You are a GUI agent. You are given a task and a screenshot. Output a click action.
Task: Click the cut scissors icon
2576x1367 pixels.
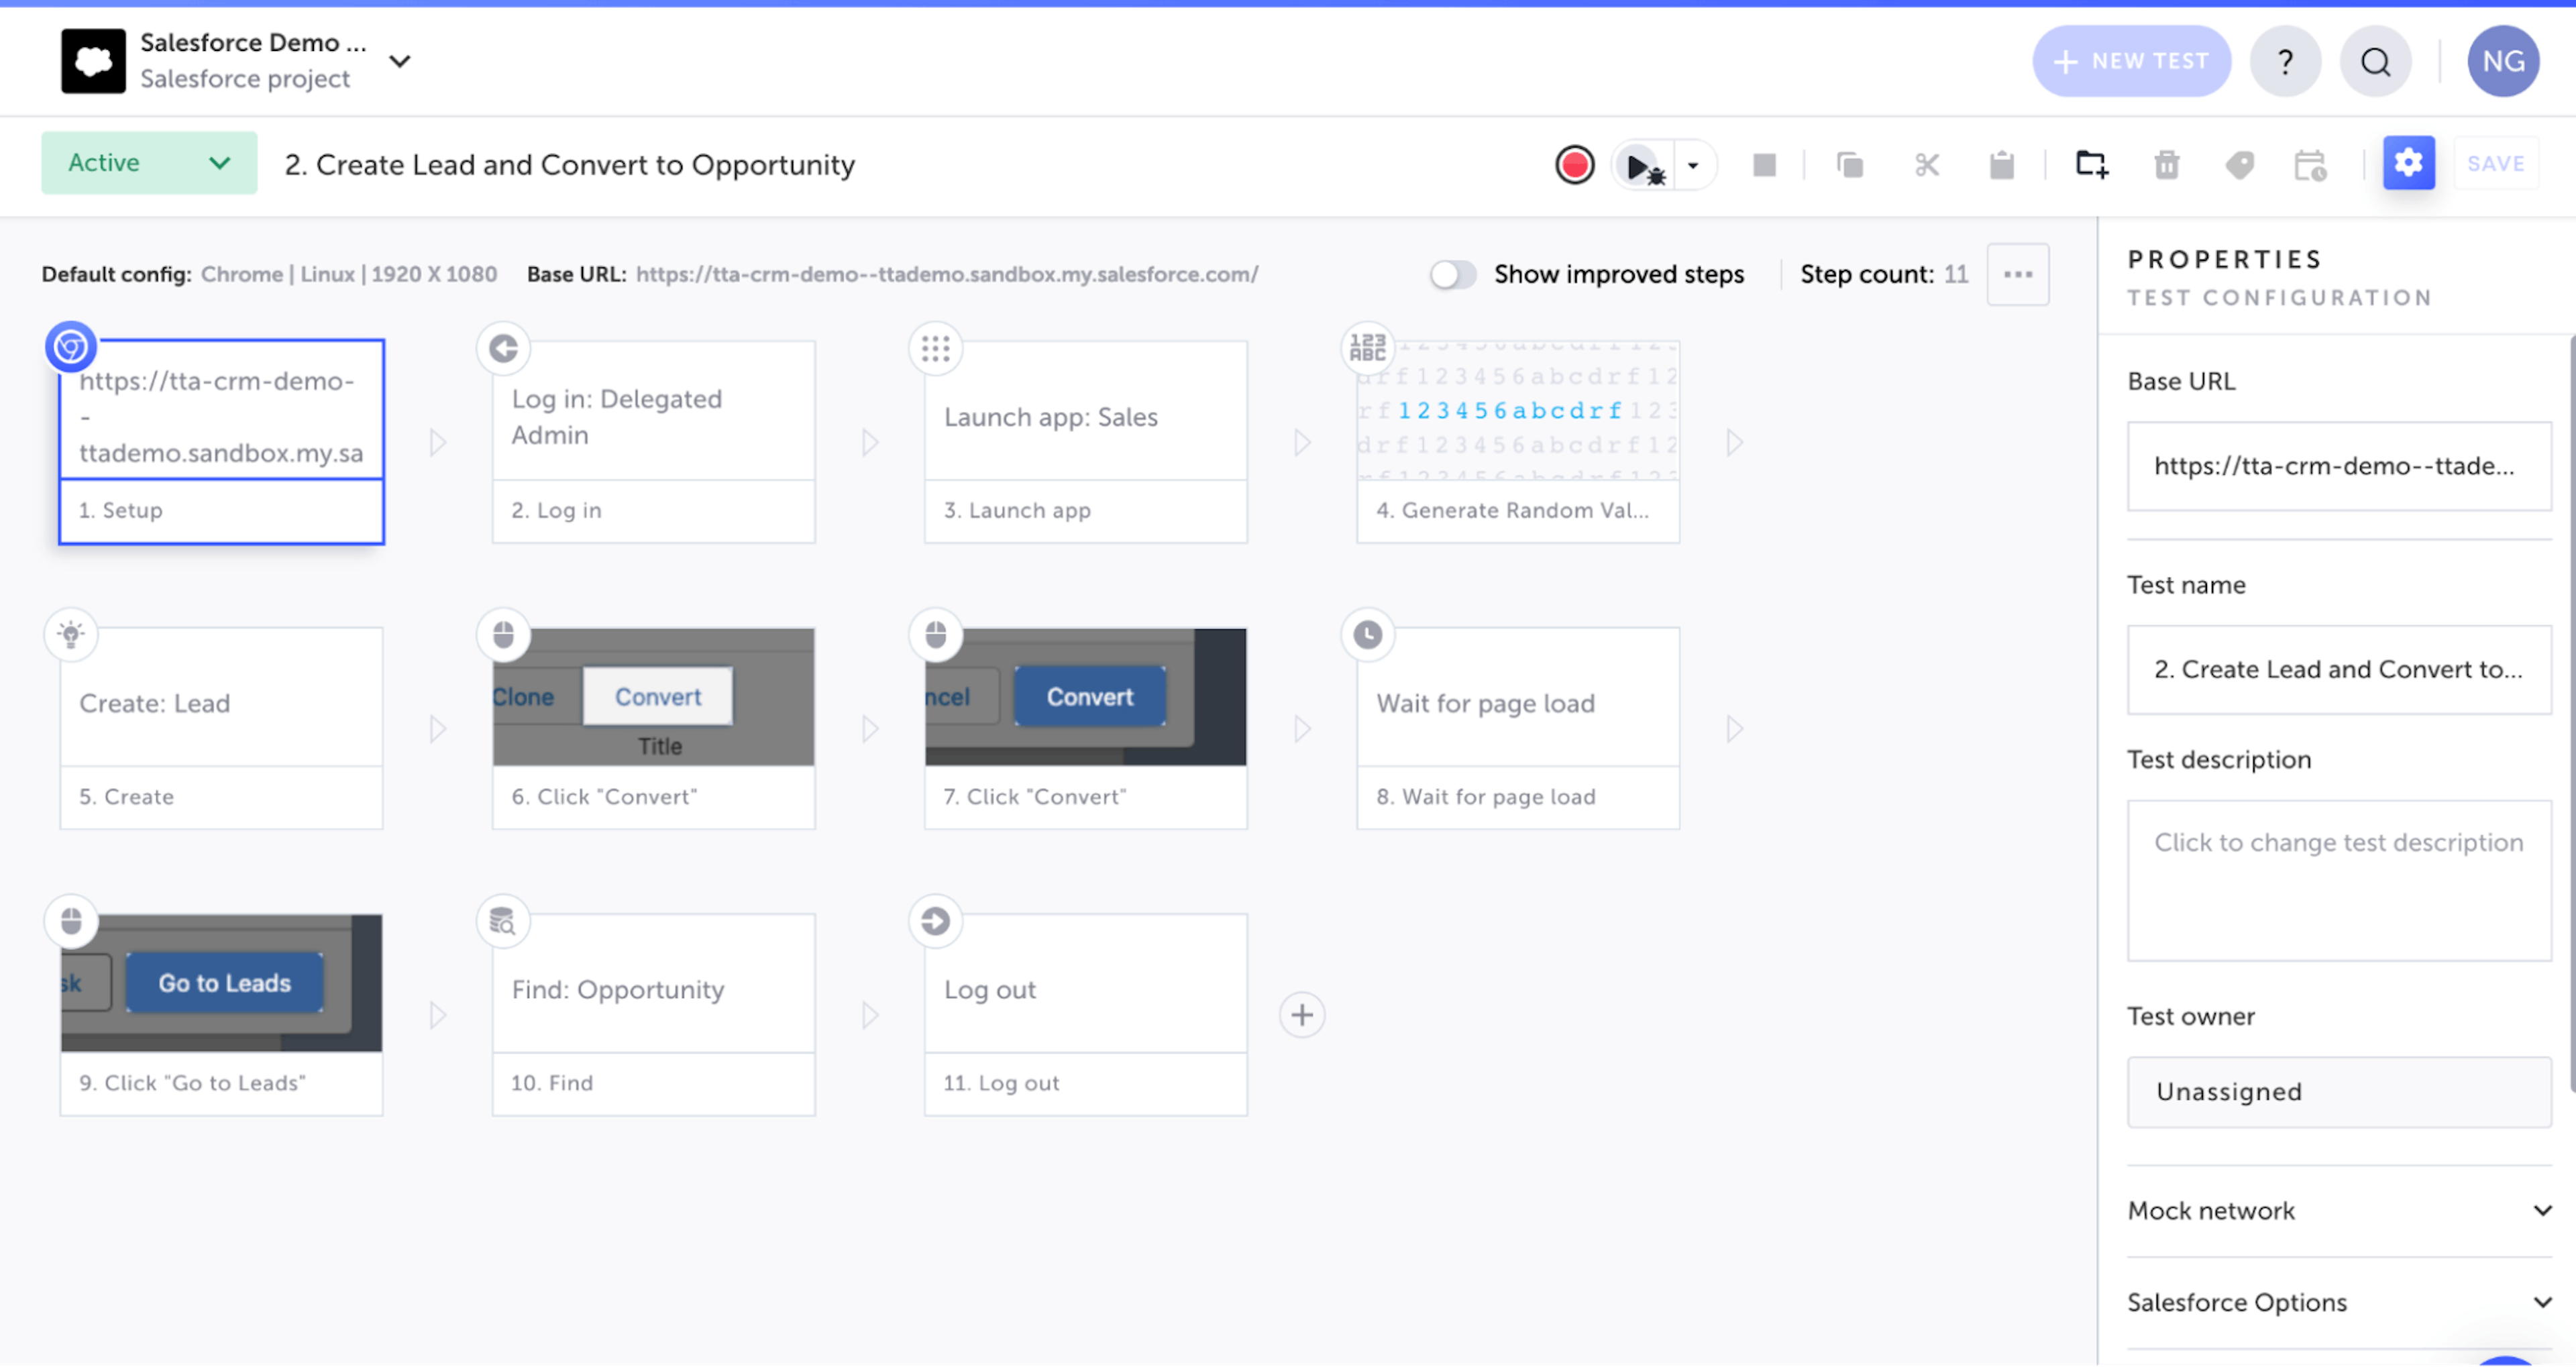pos(1926,165)
